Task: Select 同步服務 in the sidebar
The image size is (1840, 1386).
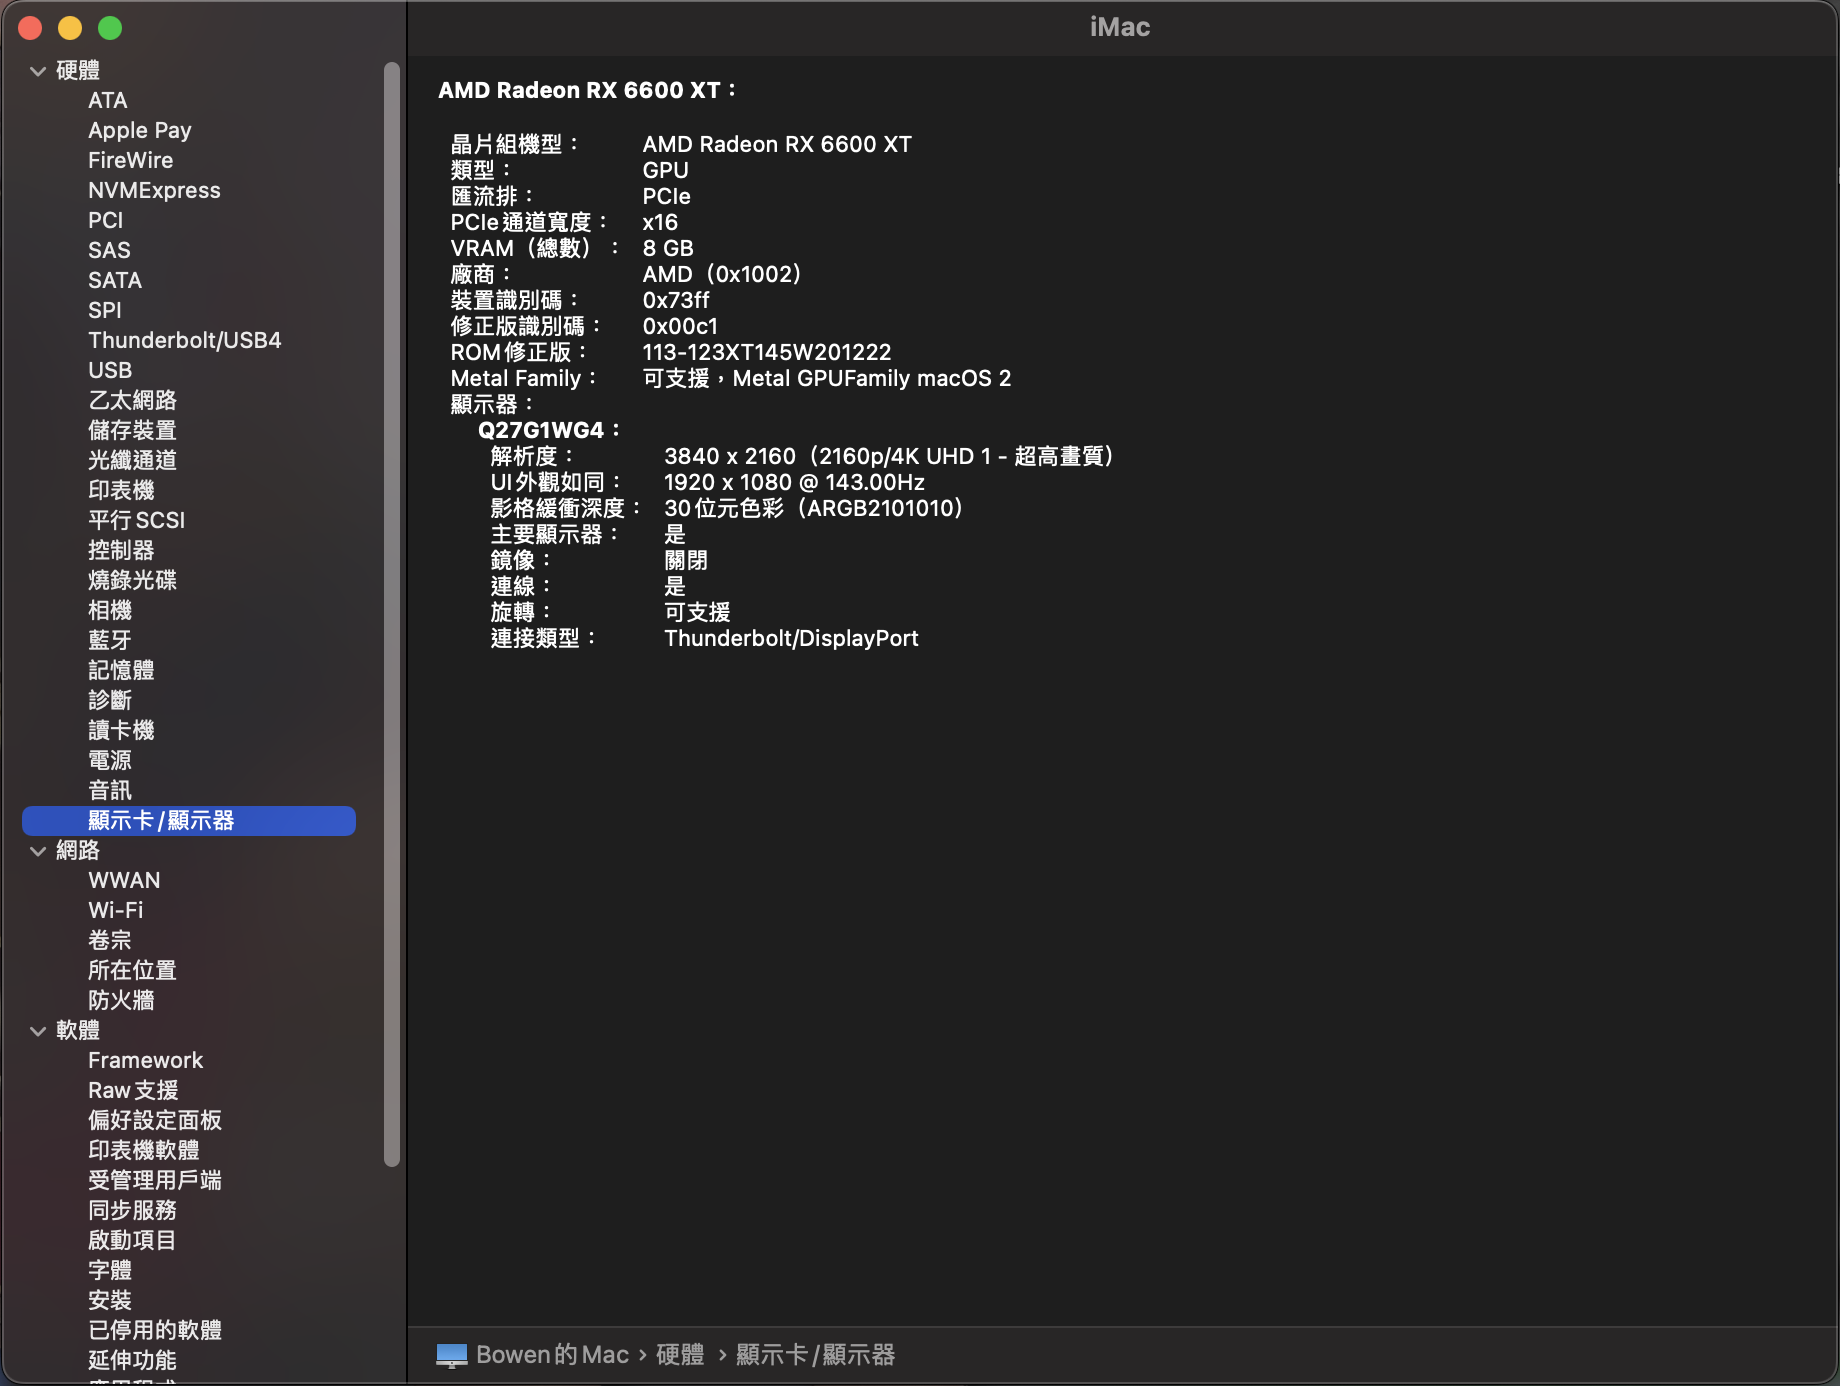Action: [132, 1211]
